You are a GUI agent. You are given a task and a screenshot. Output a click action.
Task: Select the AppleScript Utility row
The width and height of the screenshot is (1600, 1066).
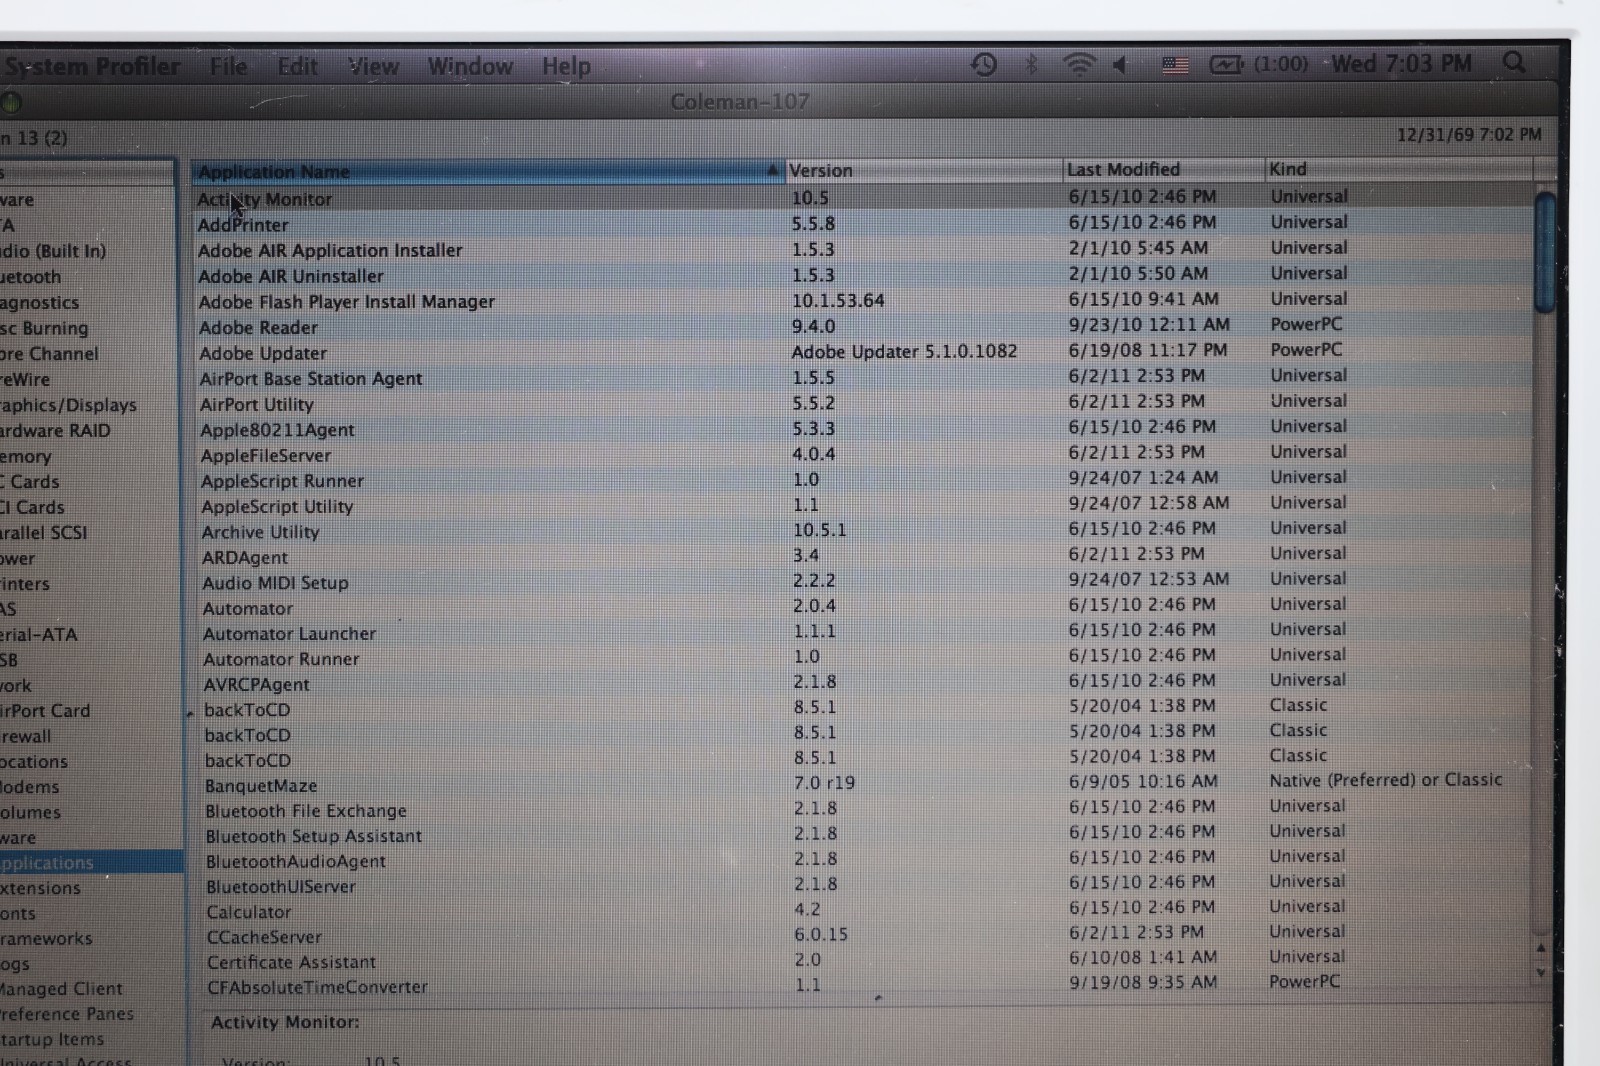(862, 505)
